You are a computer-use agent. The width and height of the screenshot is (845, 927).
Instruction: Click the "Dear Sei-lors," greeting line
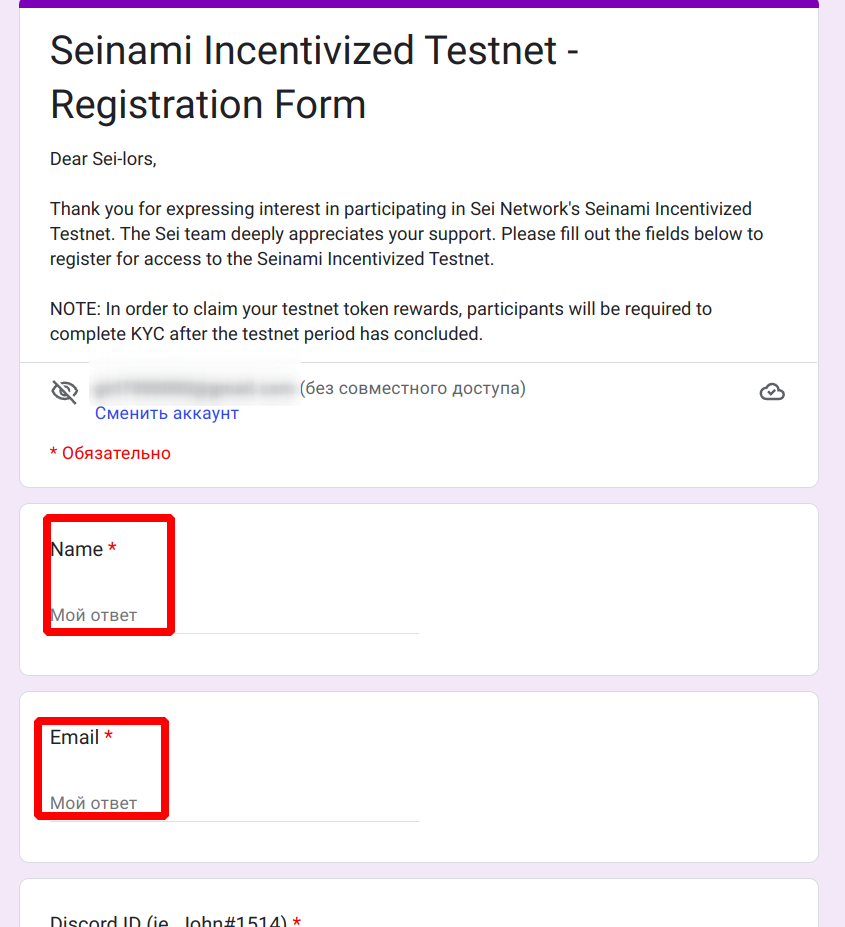[103, 158]
